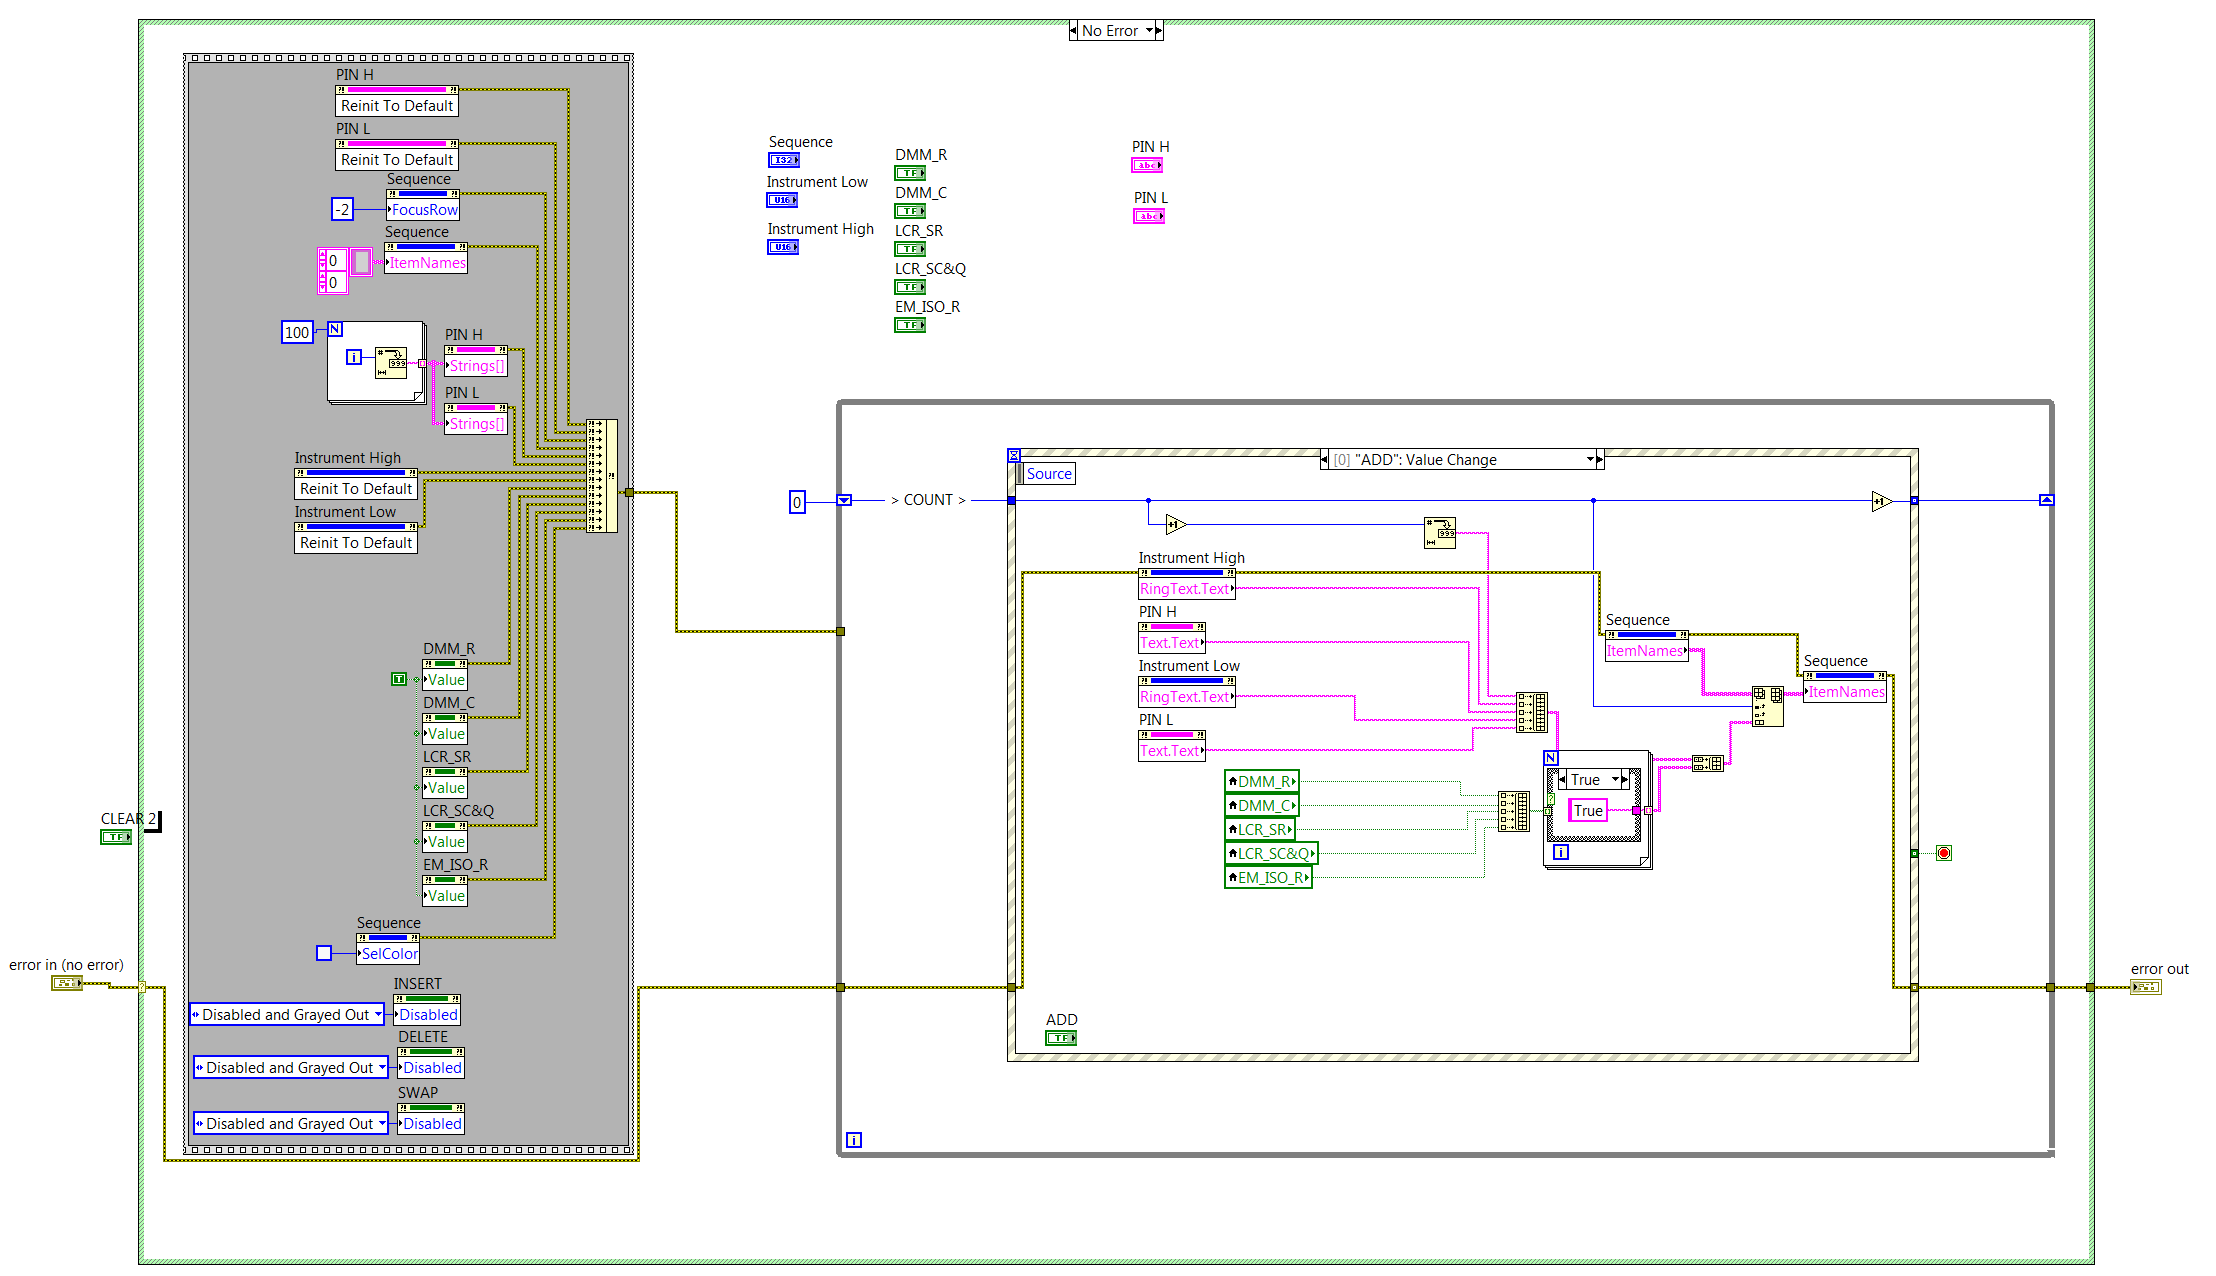
Task: Open the 'ADD: Value Change' event selector dropdown
Action: pos(1592,459)
